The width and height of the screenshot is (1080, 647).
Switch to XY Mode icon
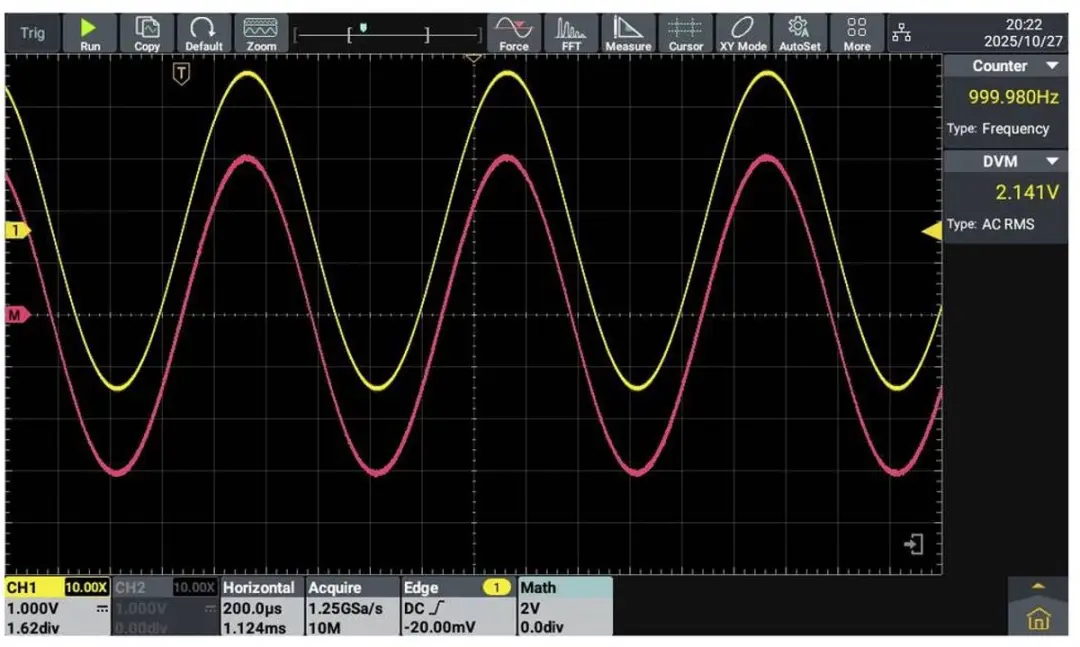(742, 34)
